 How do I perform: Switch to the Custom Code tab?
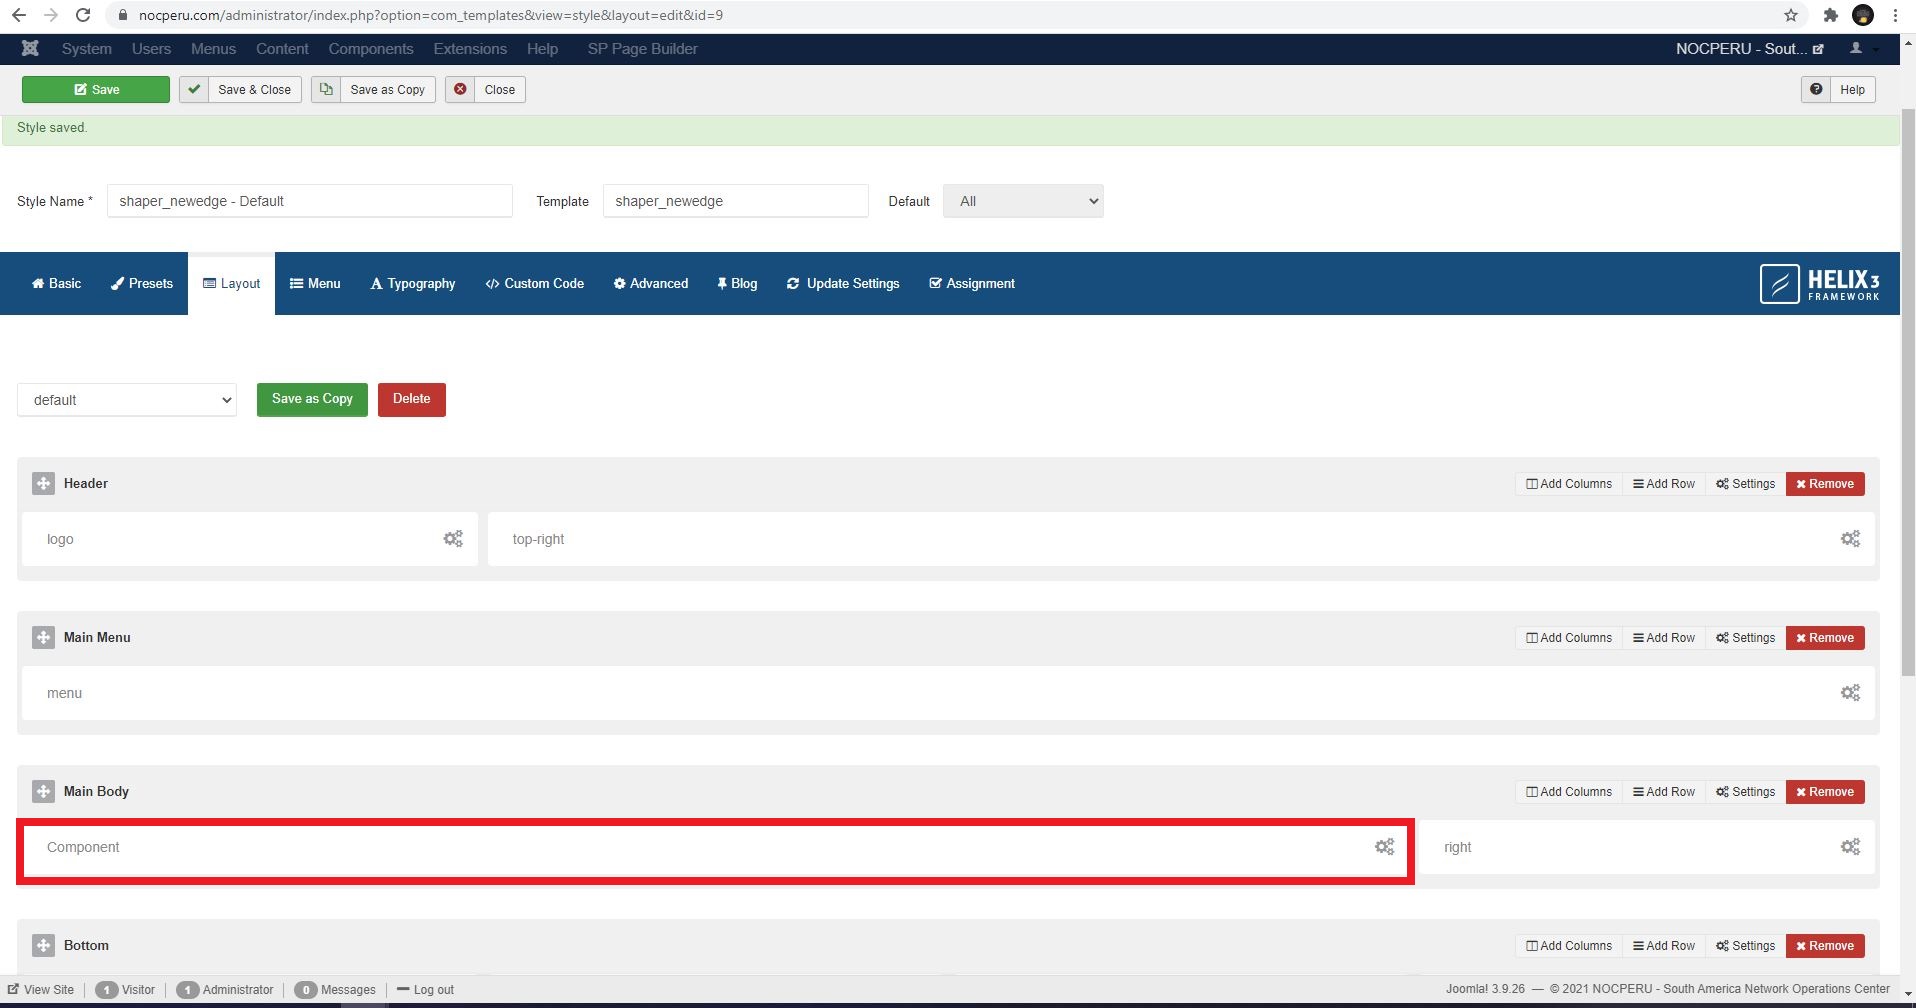[x=534, y=284]
